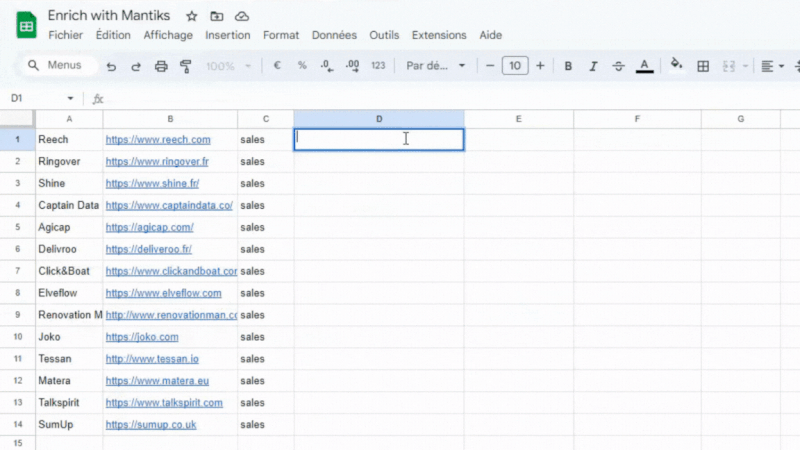Select the cell containing Talkspirit

[69, 403]
